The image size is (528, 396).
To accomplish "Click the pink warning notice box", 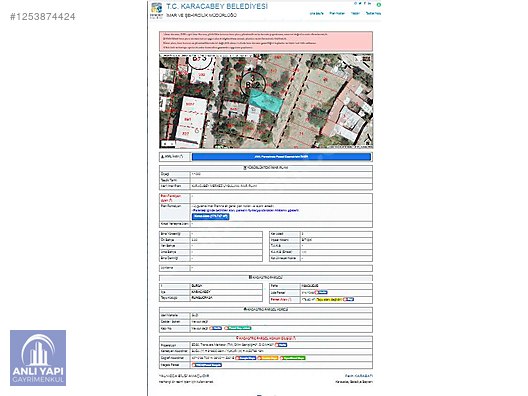I will click(266, 41).
